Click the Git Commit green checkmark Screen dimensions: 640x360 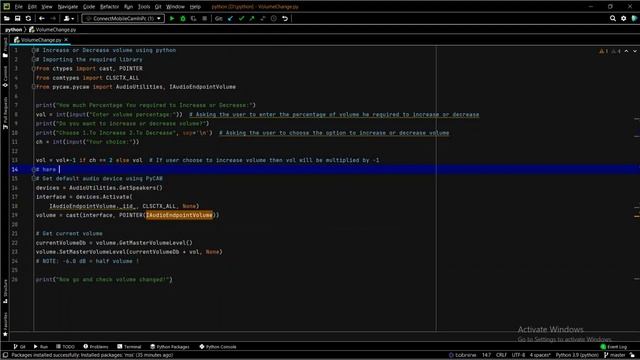point(241,18)
